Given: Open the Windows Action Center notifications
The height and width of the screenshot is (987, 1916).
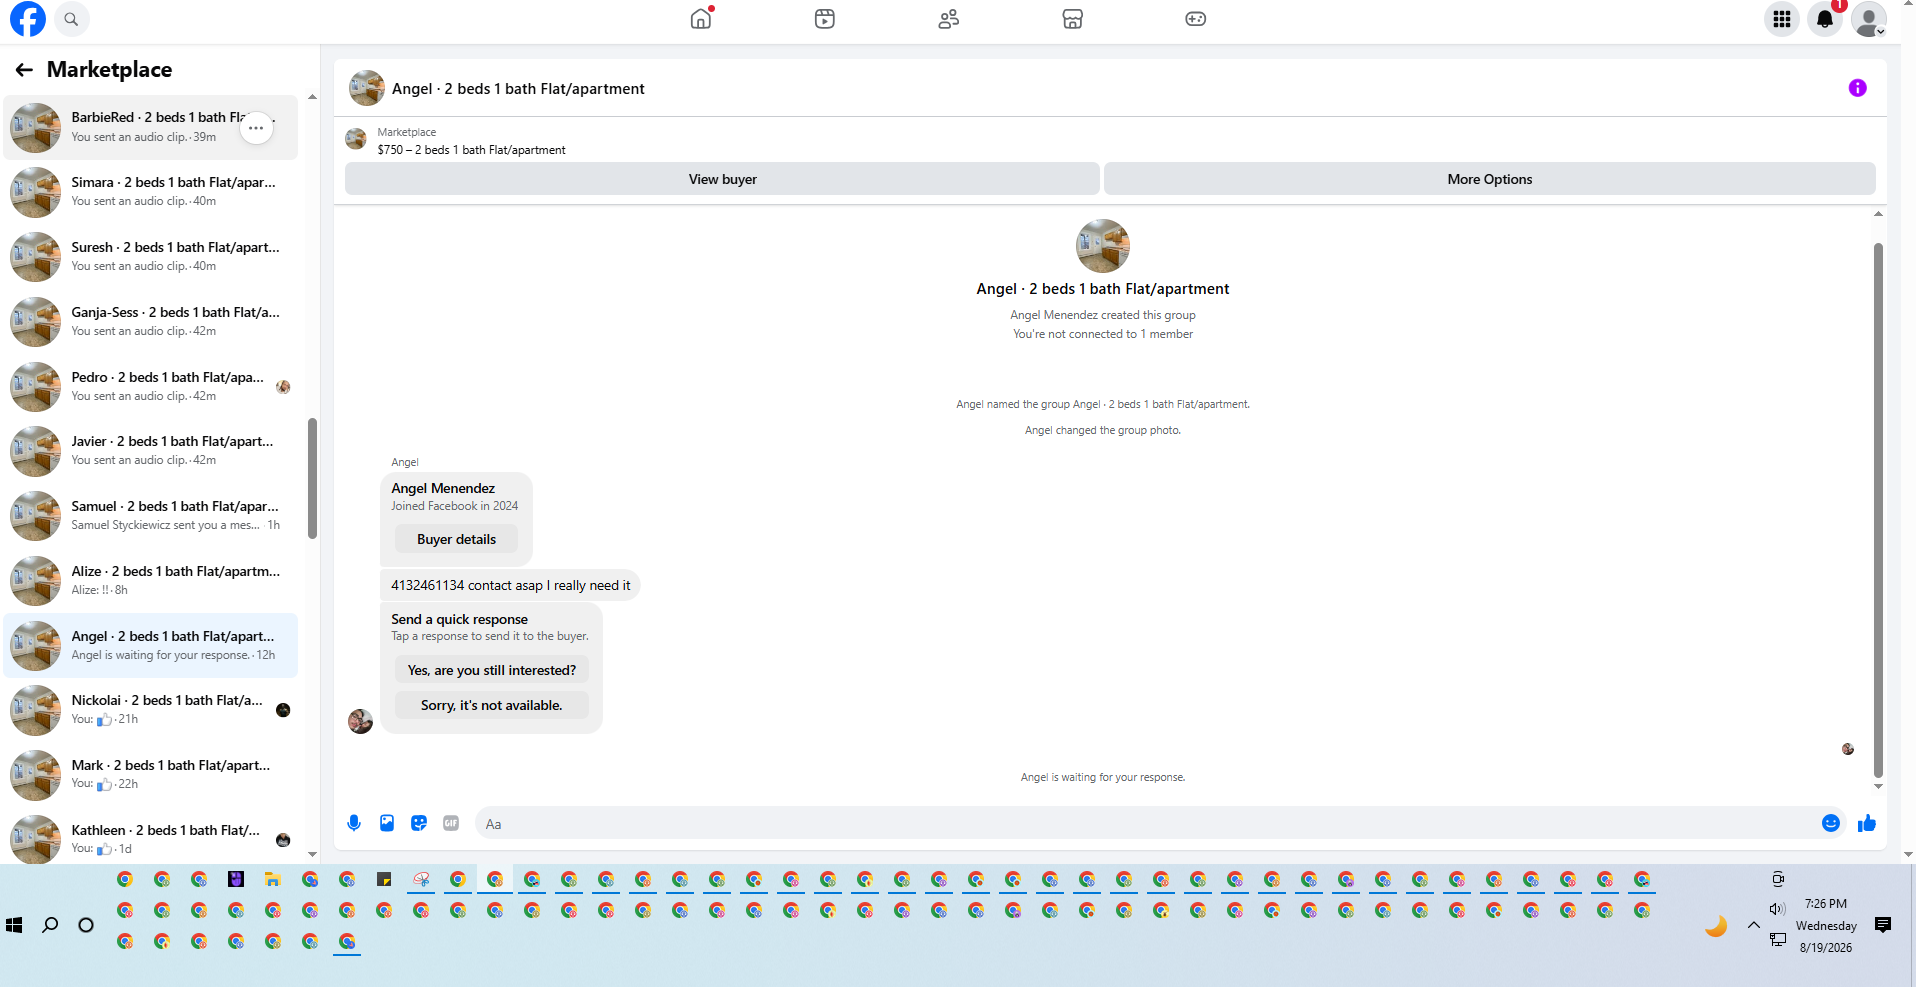Looking at the screenshot, I should click(x=1883, y=925).
